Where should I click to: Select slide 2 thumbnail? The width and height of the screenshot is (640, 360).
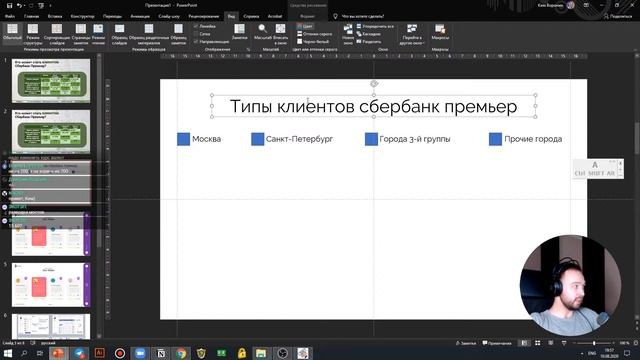(51, 131)
